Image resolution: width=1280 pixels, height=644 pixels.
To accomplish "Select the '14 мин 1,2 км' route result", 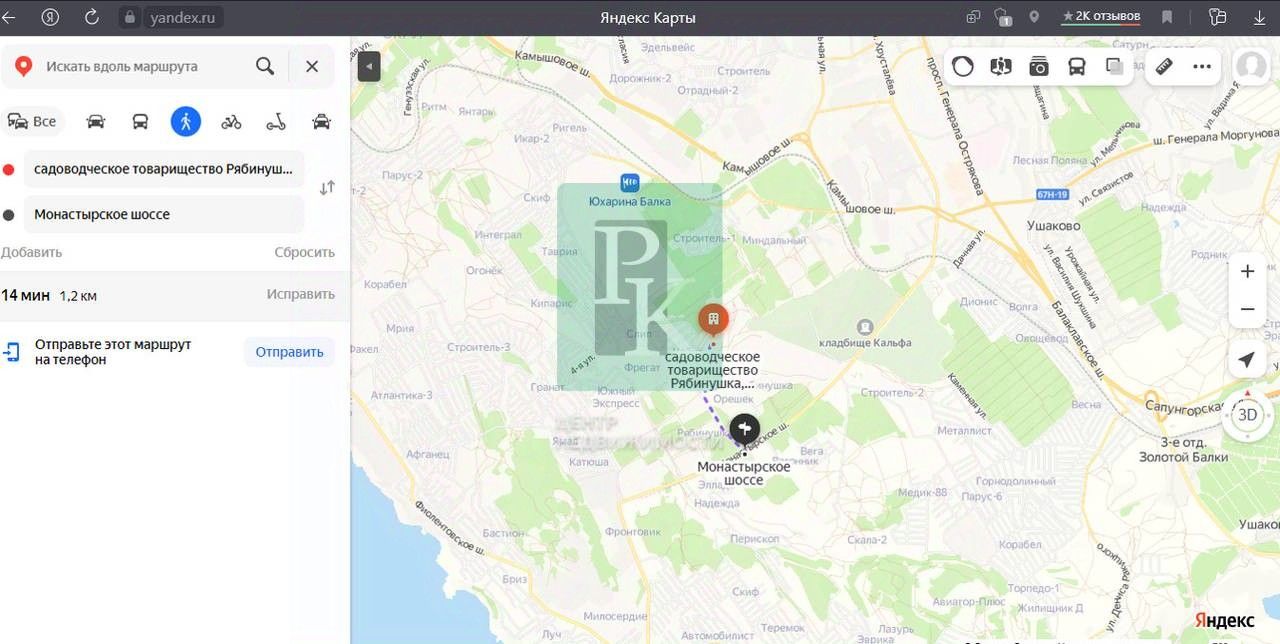I will [x=175, y=295].
